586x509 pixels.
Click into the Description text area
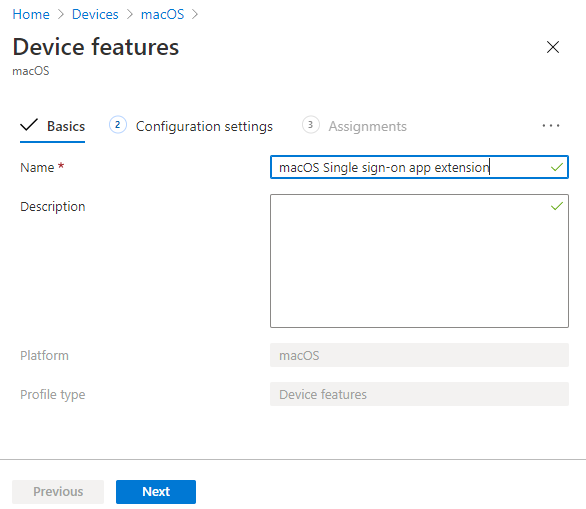pyautogui.click(x=419, y=261)
